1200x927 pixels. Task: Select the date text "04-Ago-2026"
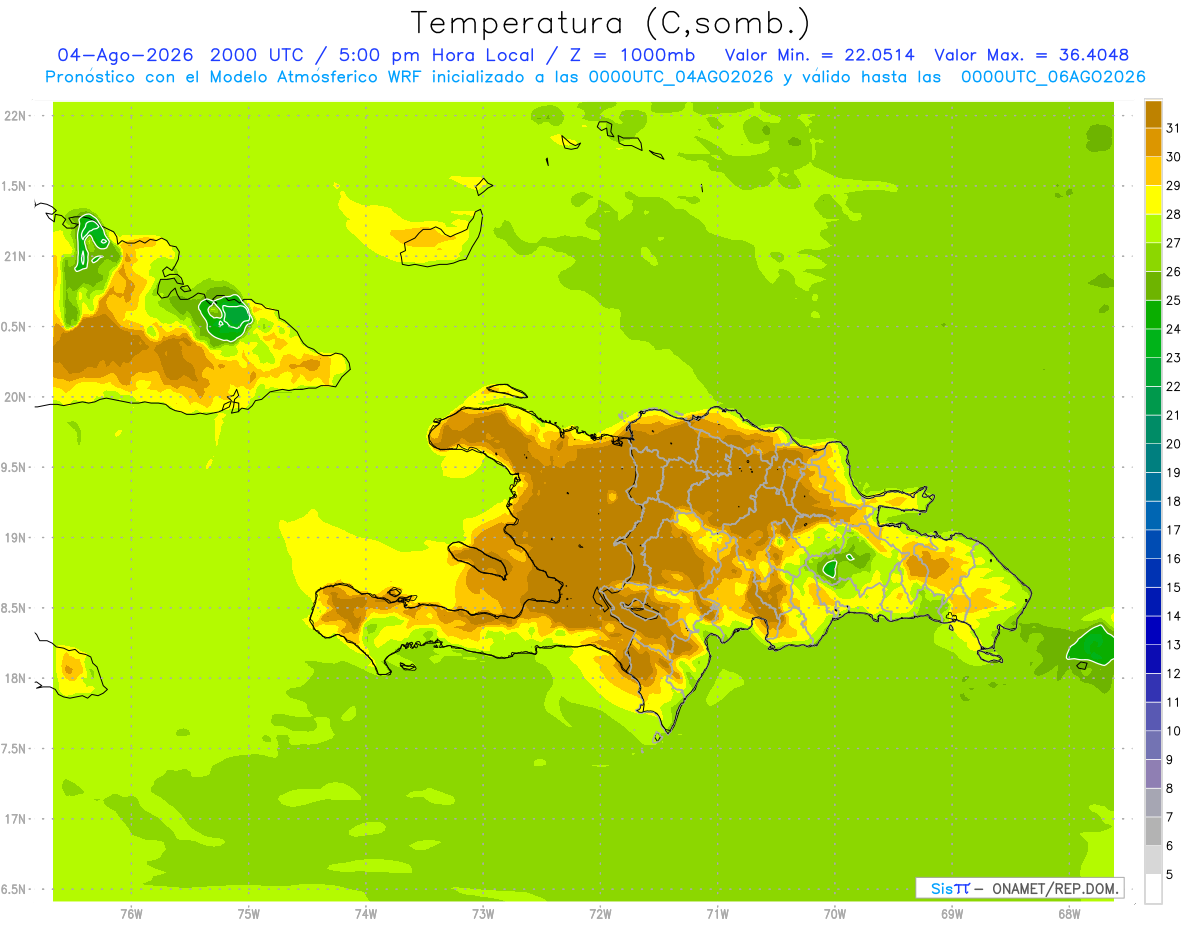[126, 55]
